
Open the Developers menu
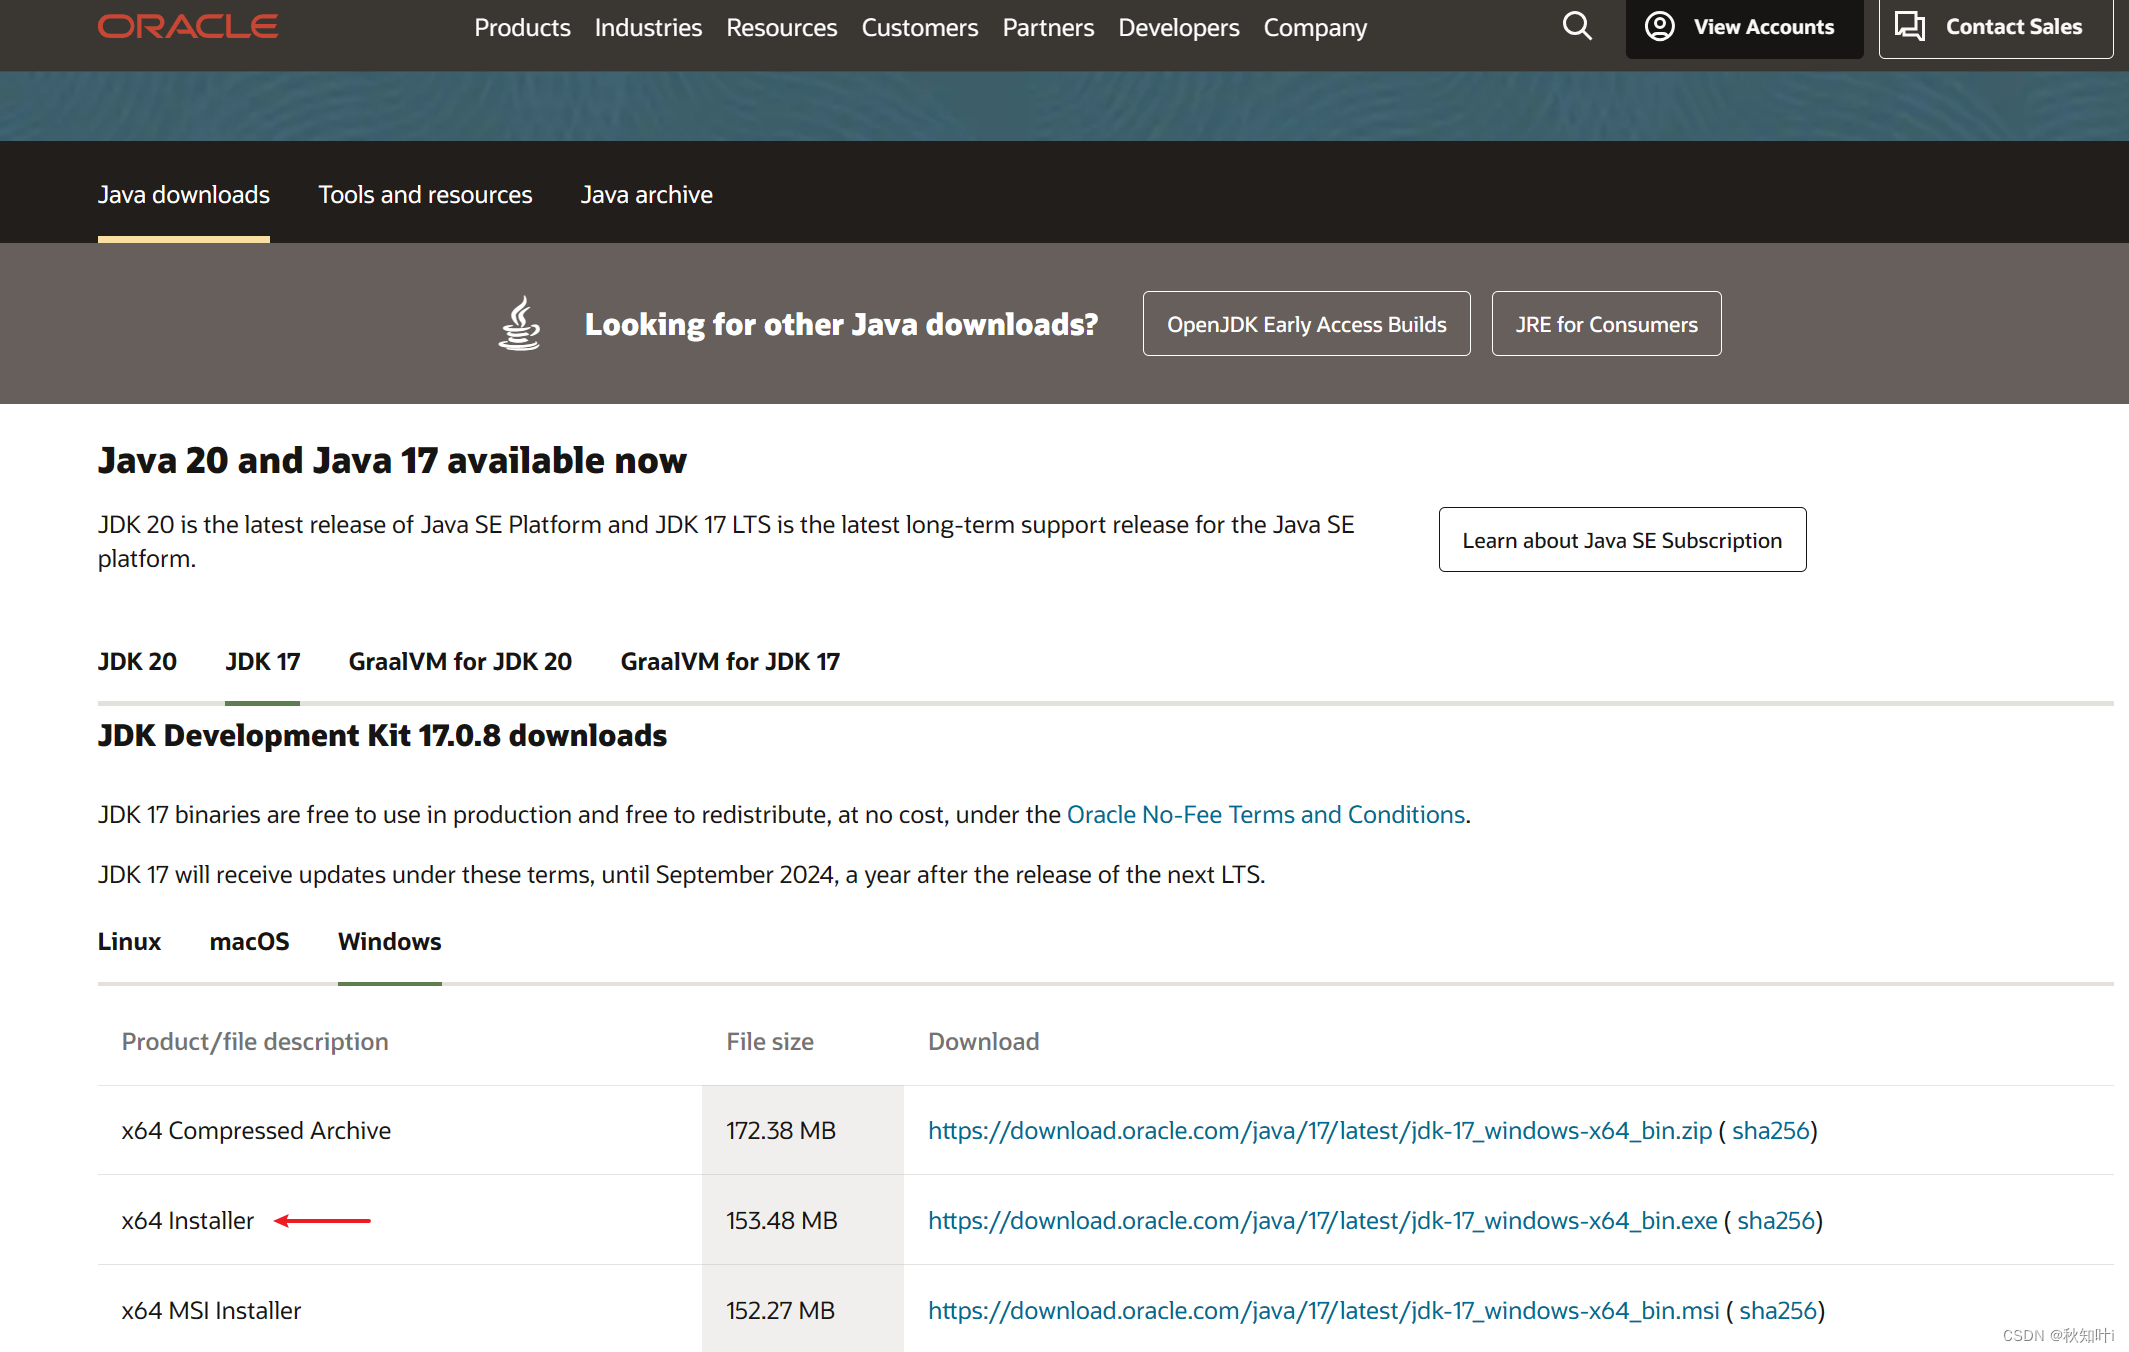point(1179,28)
